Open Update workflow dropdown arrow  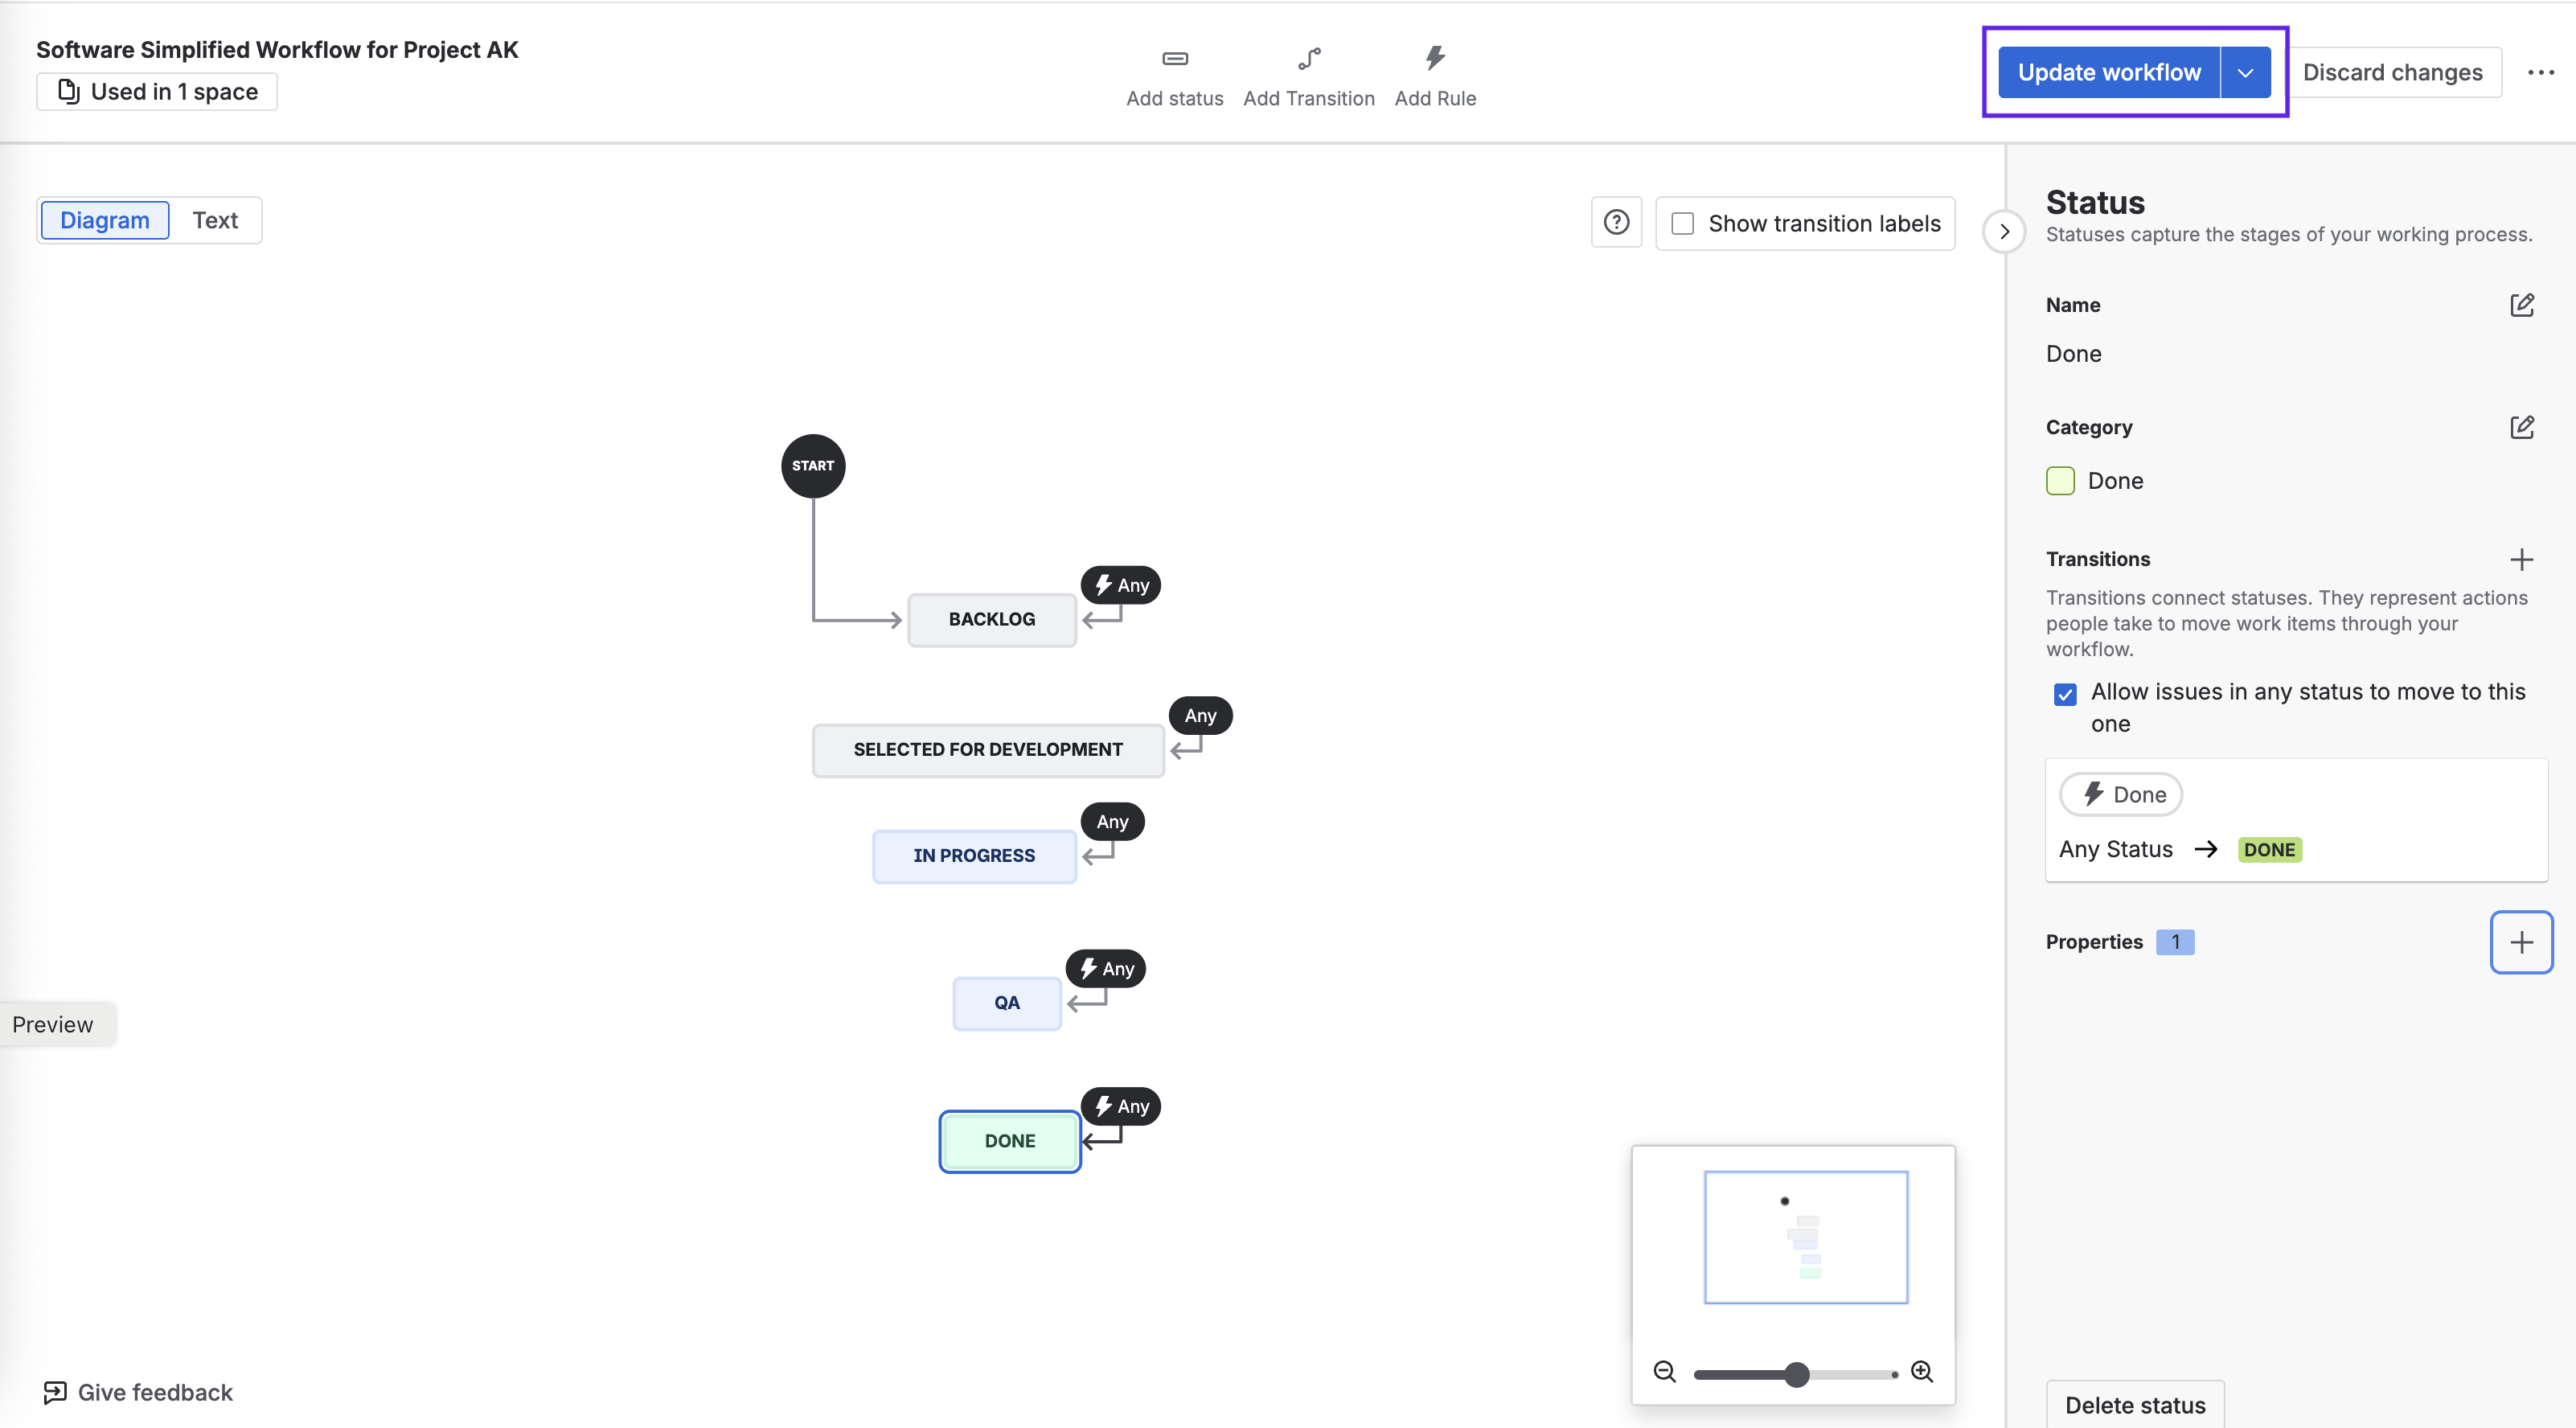(x=2245, y=73)
